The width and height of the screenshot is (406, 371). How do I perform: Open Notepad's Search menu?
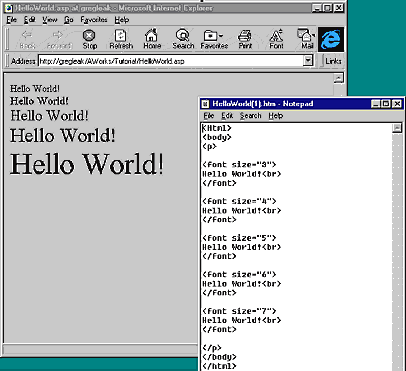[250, 116]
